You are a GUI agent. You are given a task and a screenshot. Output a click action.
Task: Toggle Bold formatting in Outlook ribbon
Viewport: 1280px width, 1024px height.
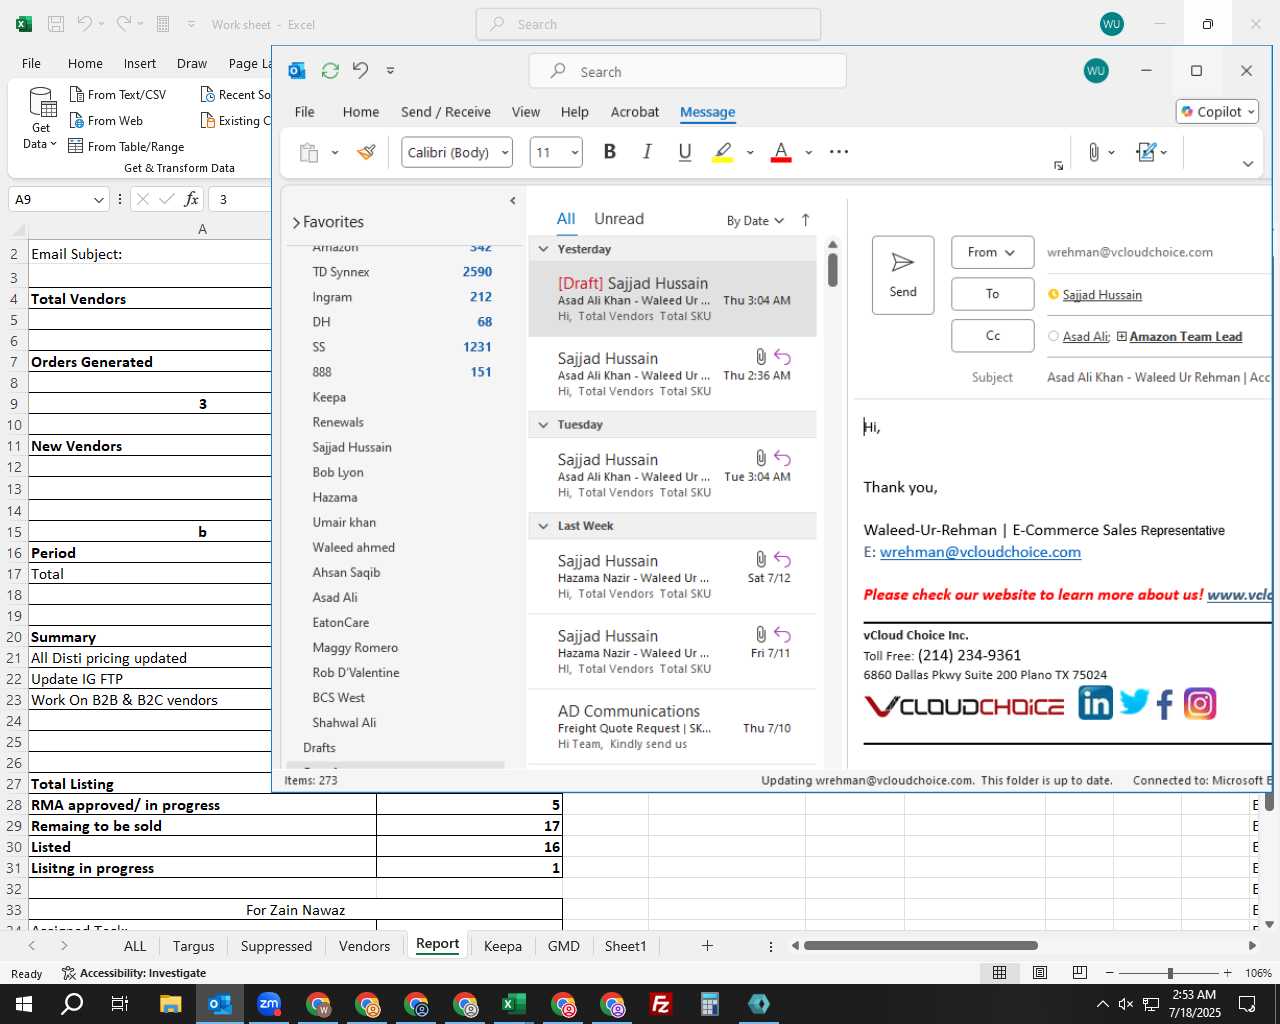[x=610, y=152]
